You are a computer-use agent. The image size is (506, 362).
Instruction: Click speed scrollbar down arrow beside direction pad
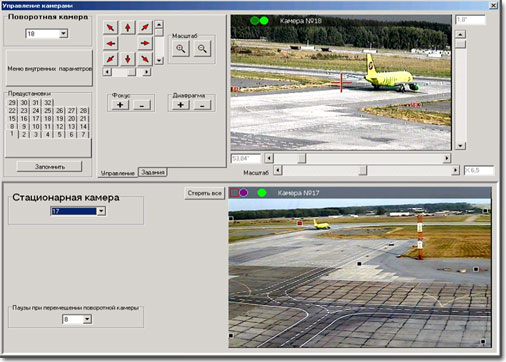[159, 61]
